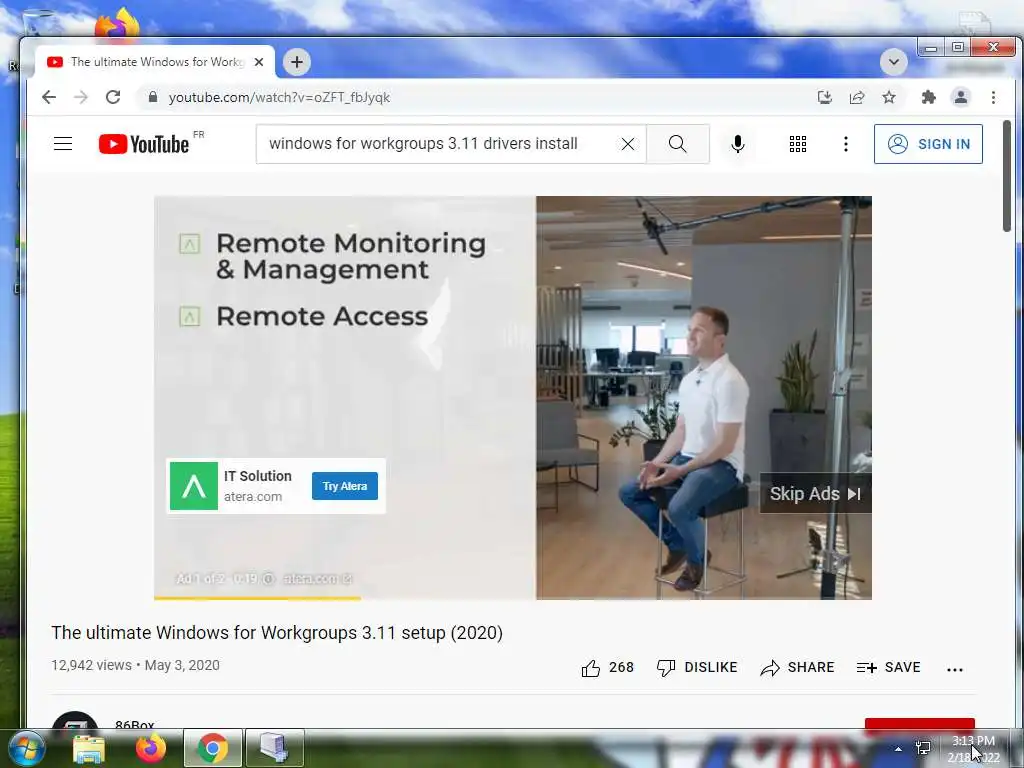The image size is (1024, 768).
Task: View site info padlock icon
Action: click(153, 97)
